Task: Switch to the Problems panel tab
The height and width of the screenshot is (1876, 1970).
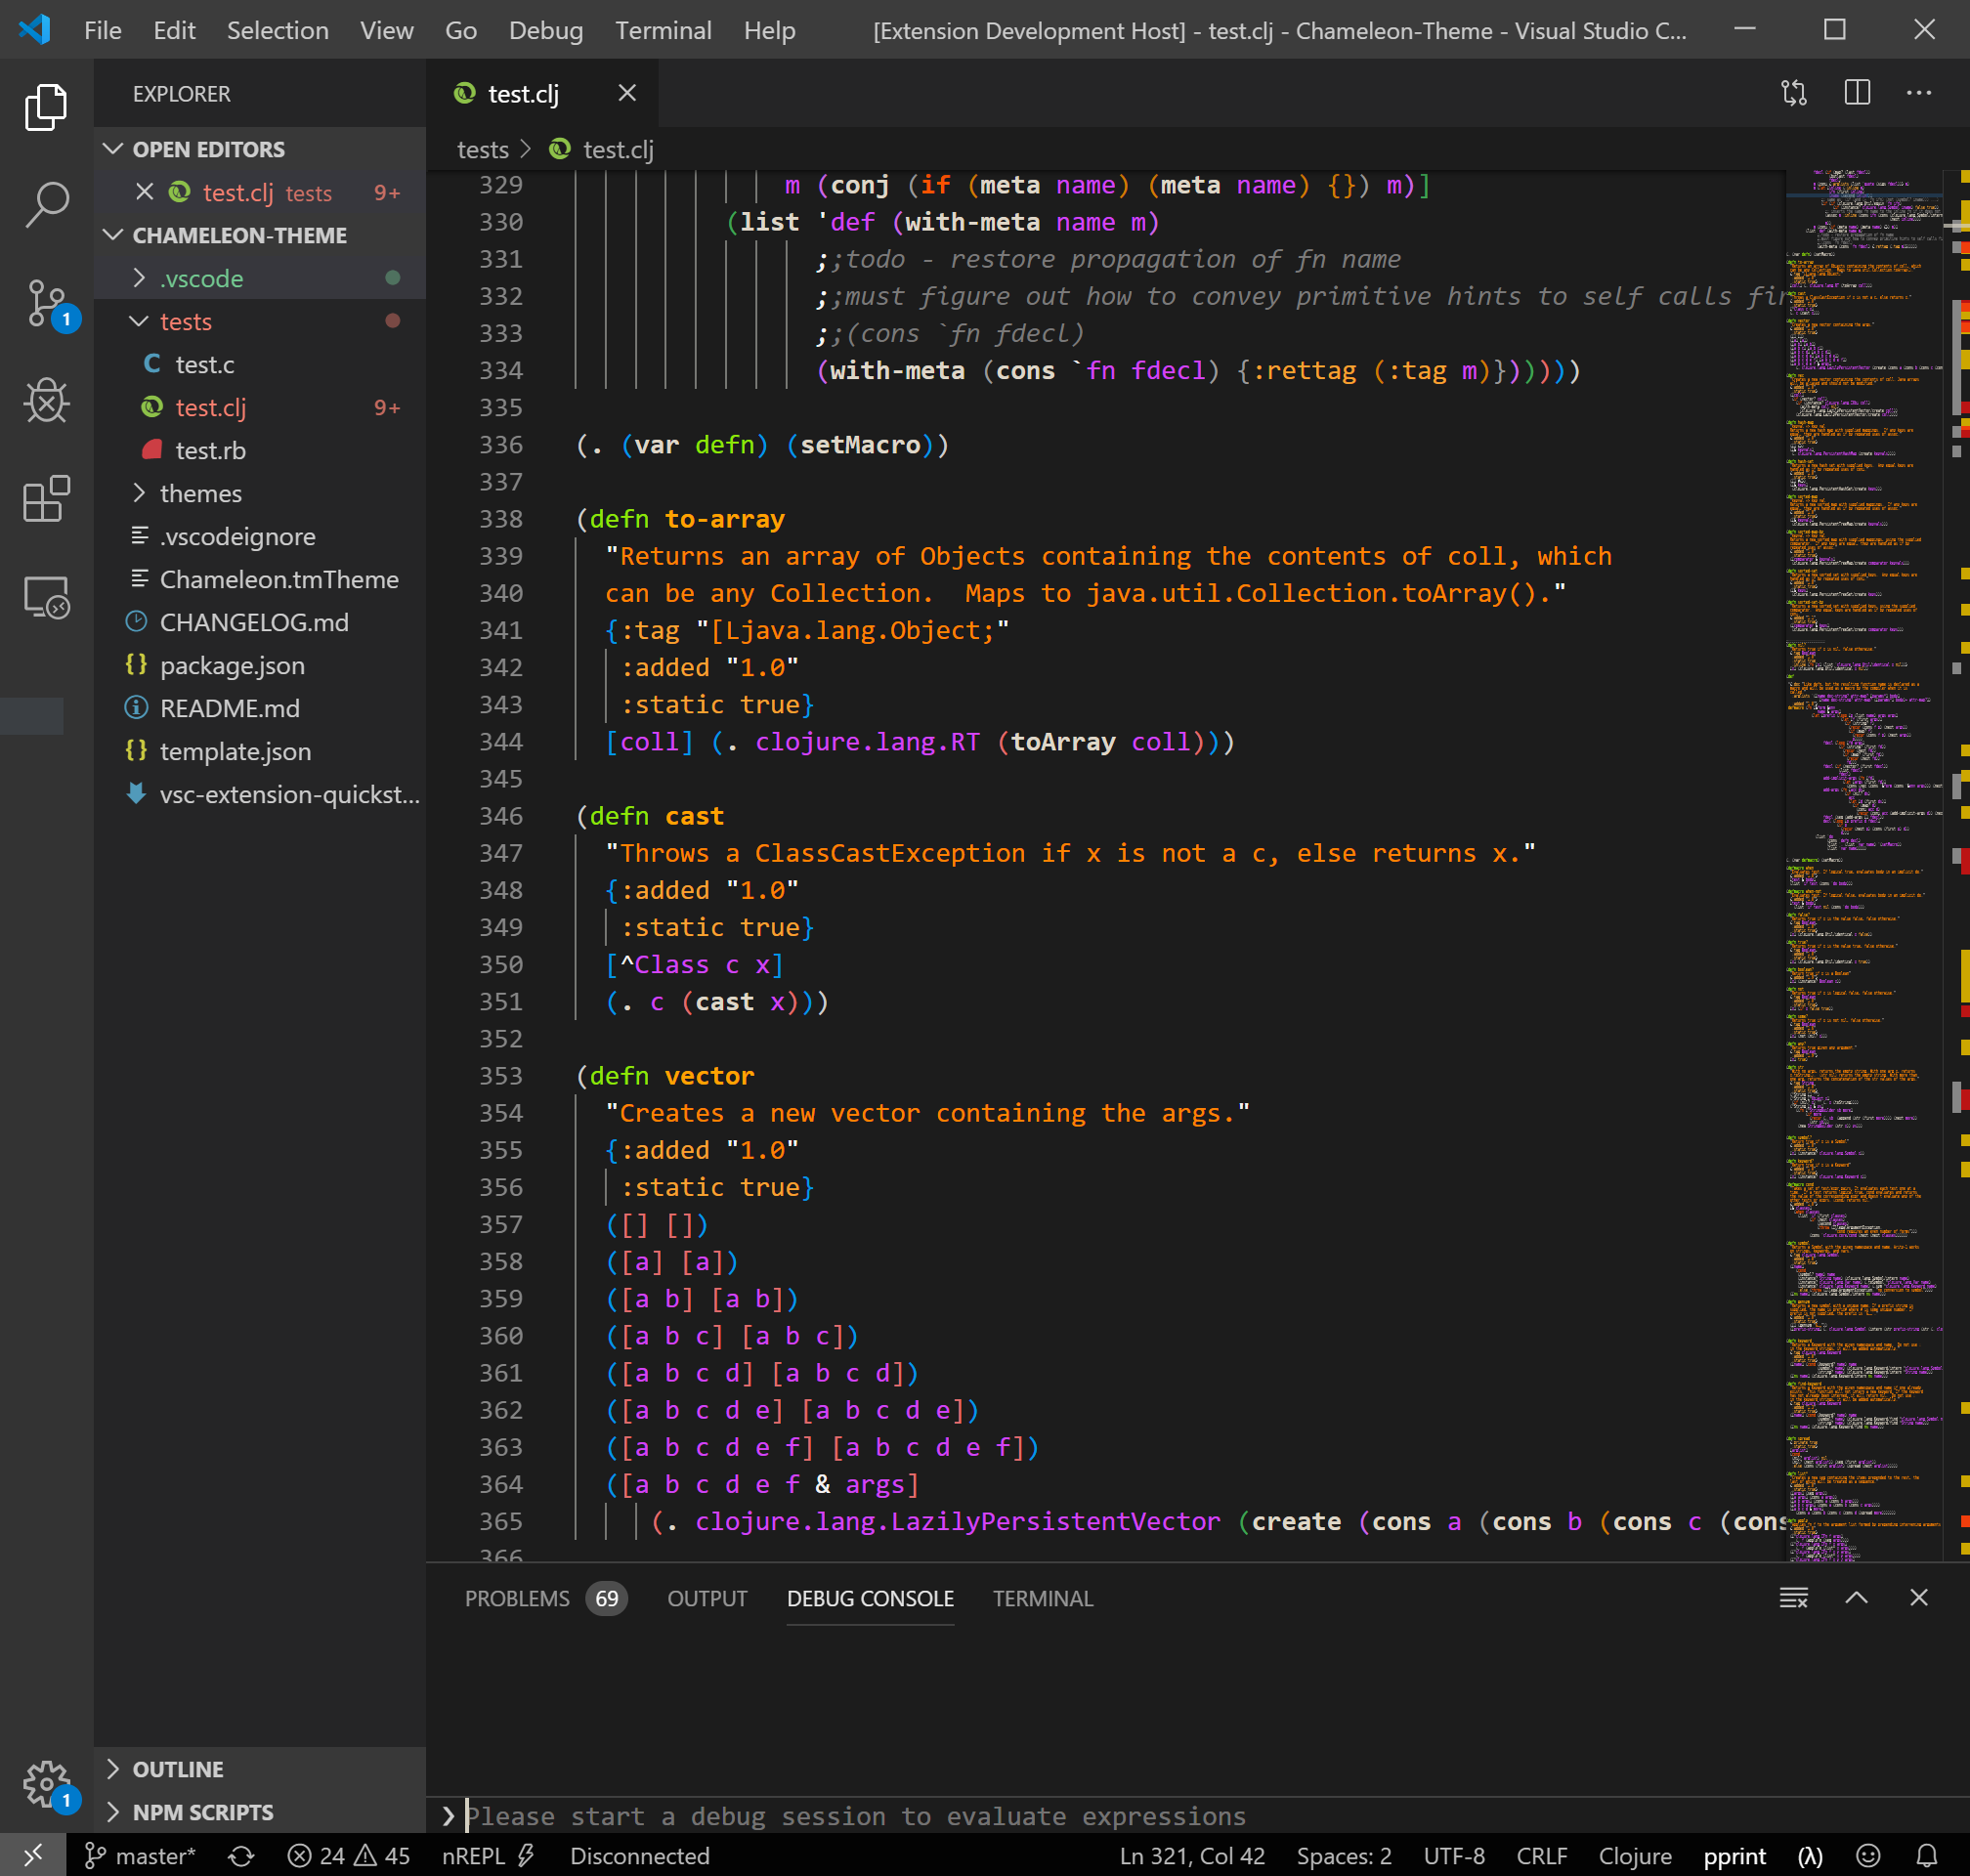Action: click(545, 1598)
